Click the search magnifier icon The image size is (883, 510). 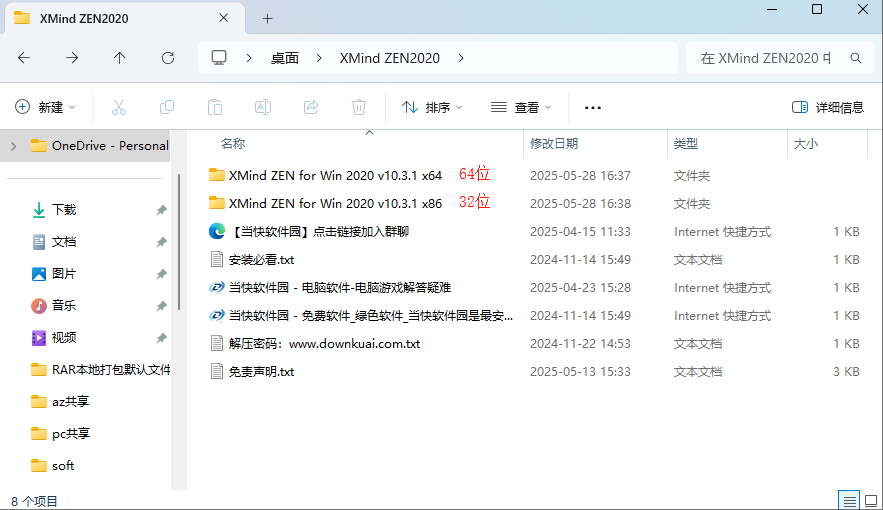coord(855,58)
